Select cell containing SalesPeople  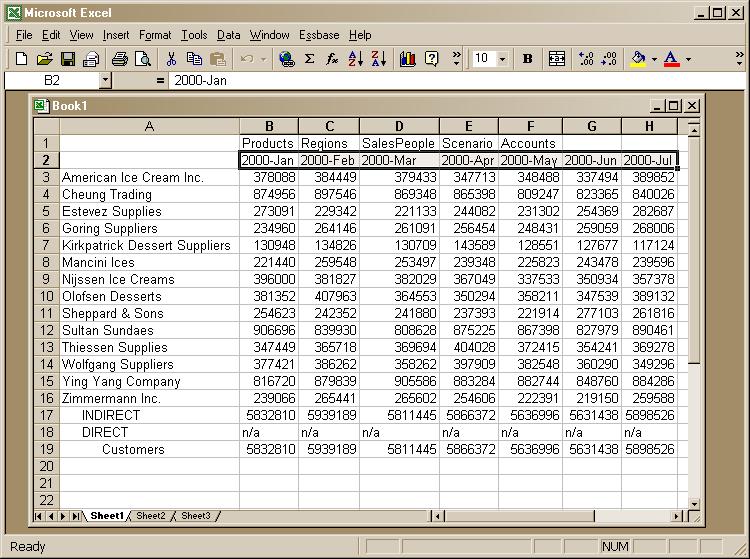[399, 143]
